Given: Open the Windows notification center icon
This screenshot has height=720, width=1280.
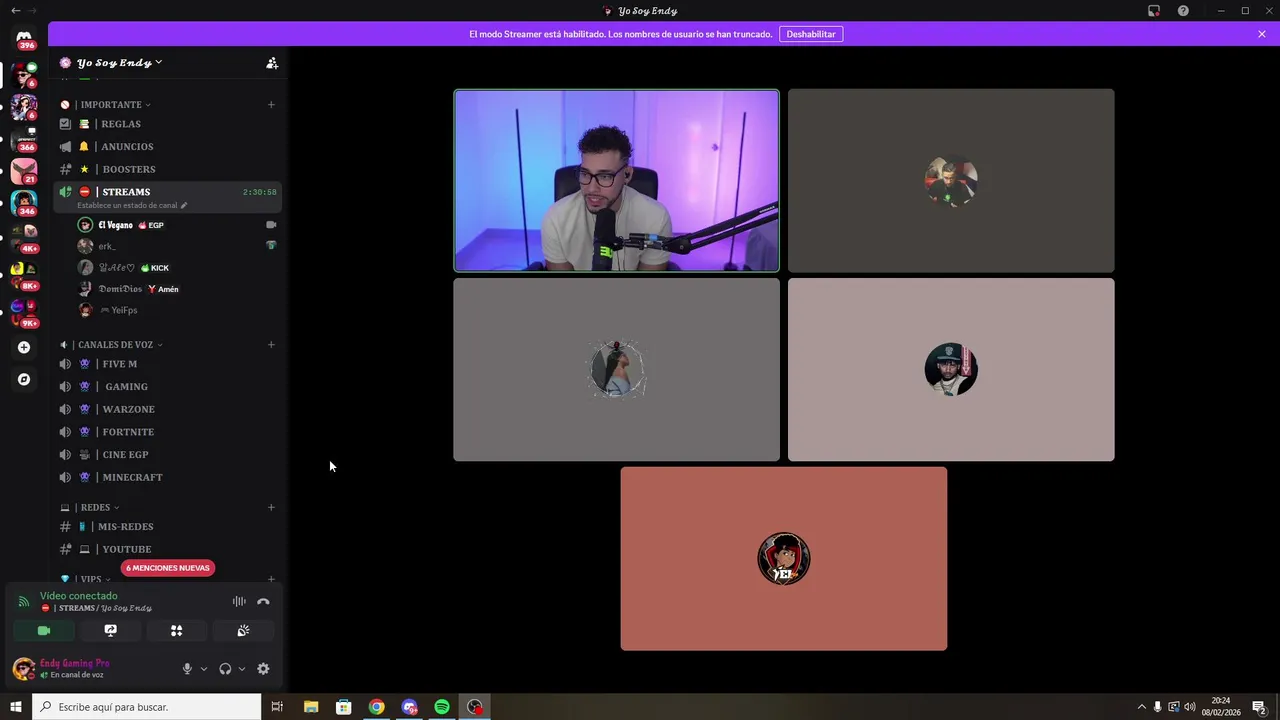Looking at the screenshot, I should (x=1260, y=707).
